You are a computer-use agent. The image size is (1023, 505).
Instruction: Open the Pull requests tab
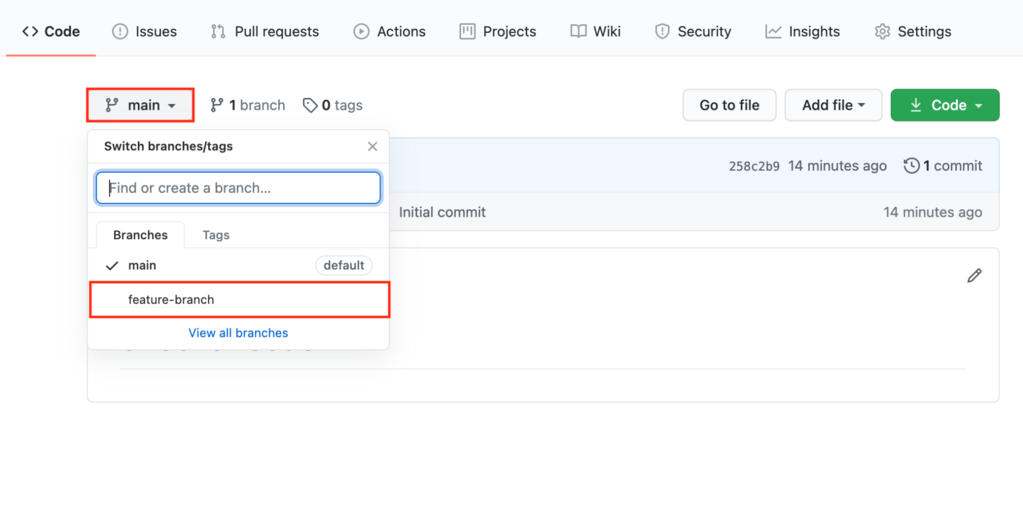[264, 31]
